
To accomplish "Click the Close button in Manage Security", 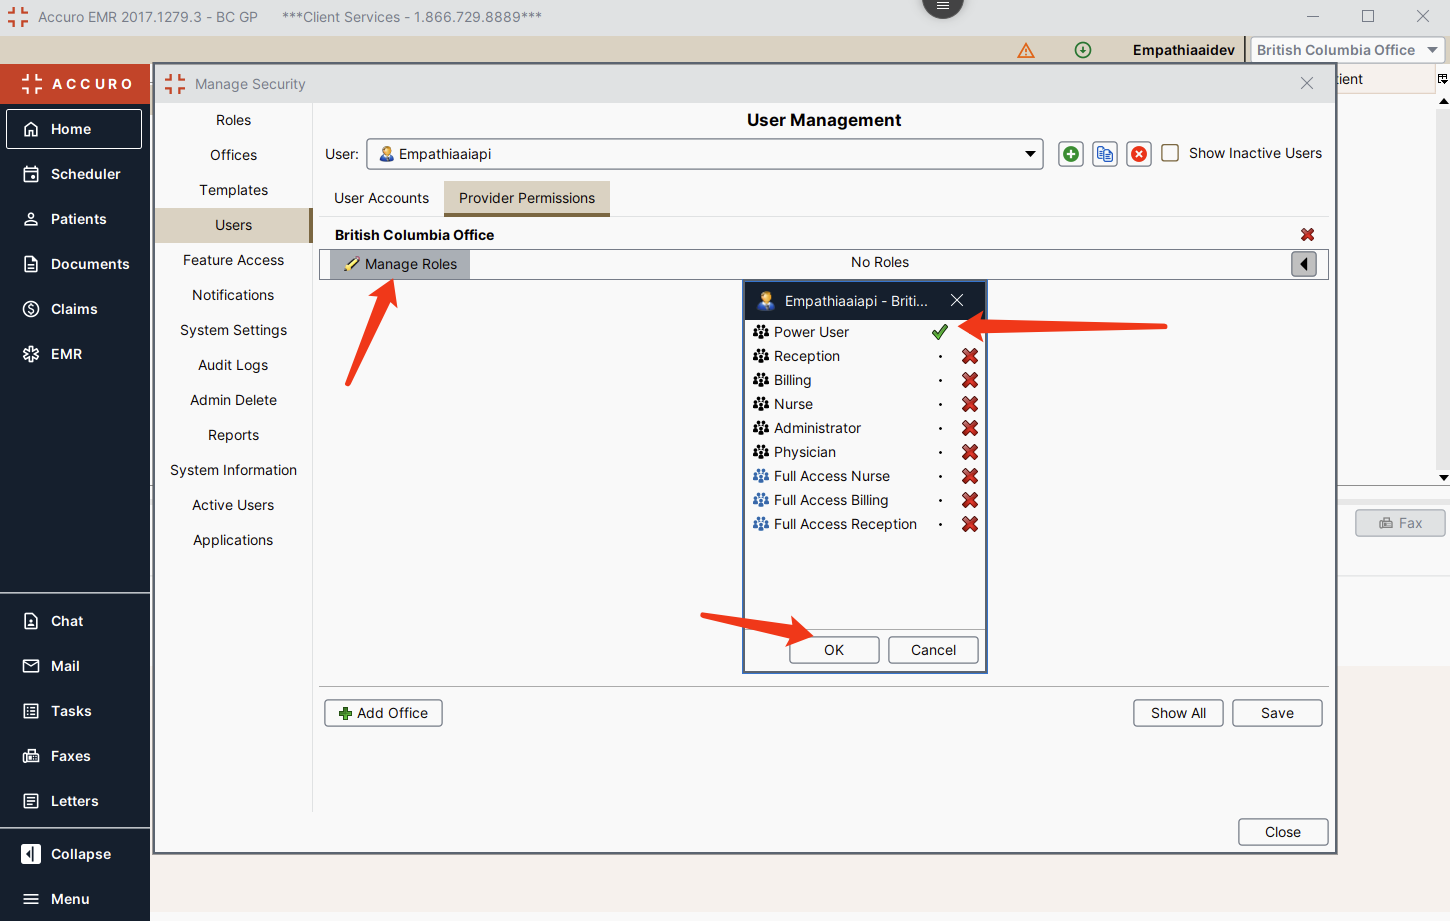I will click(1283, 832).
